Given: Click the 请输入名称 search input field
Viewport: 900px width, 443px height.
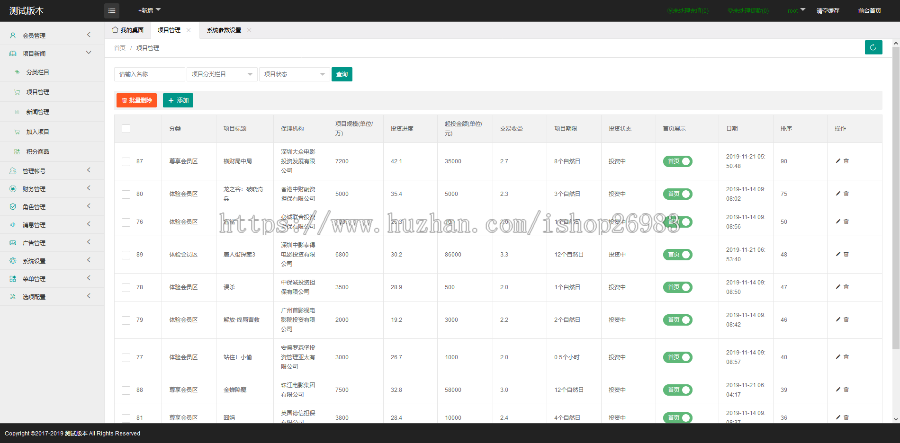Looking at the screenshot, I should point(150,74).
